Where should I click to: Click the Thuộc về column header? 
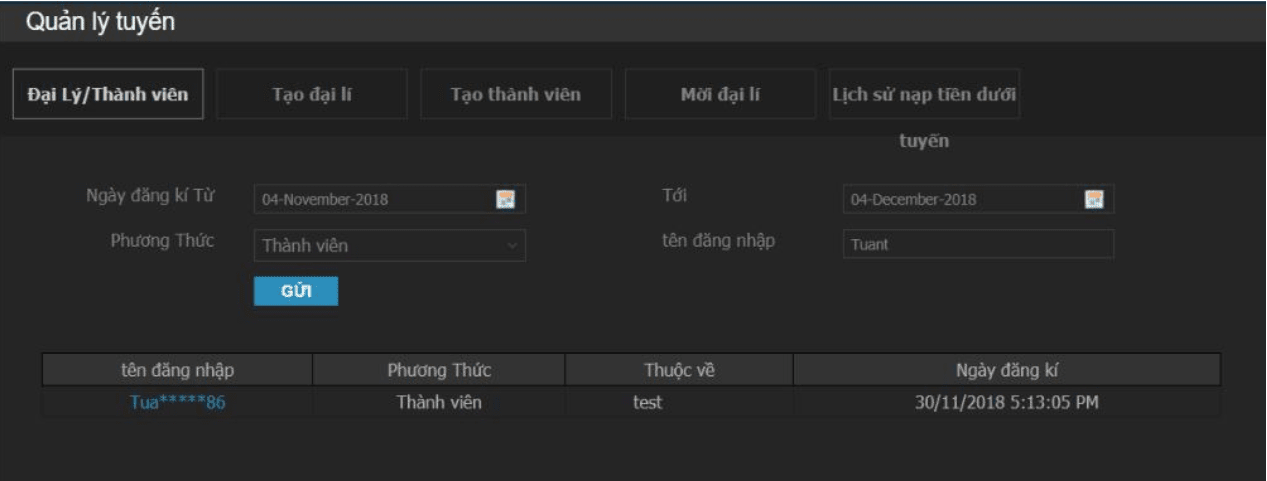(x=679, y=370)
